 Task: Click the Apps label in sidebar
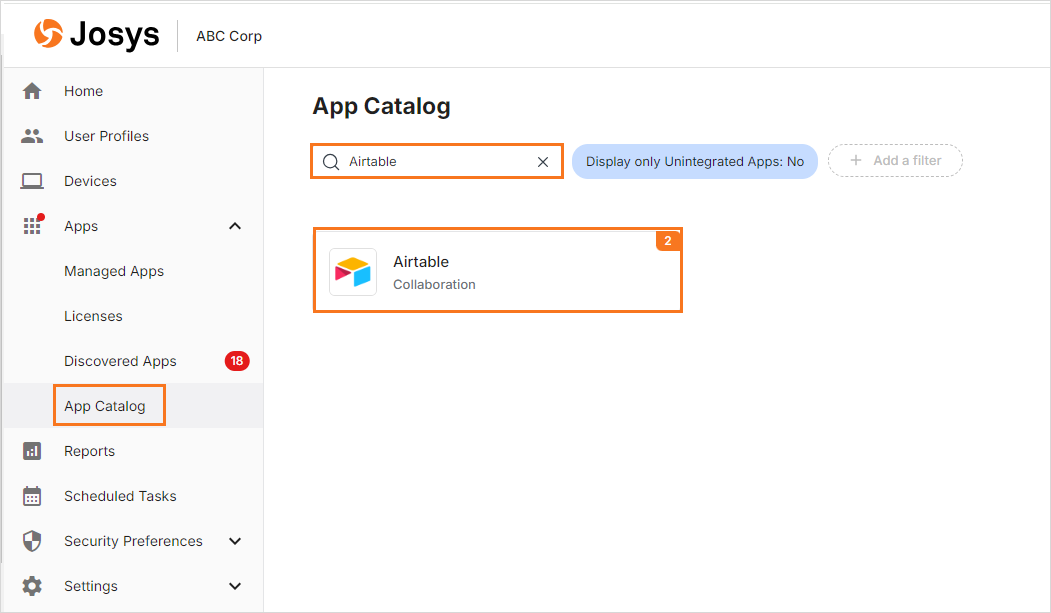point(80,226)
